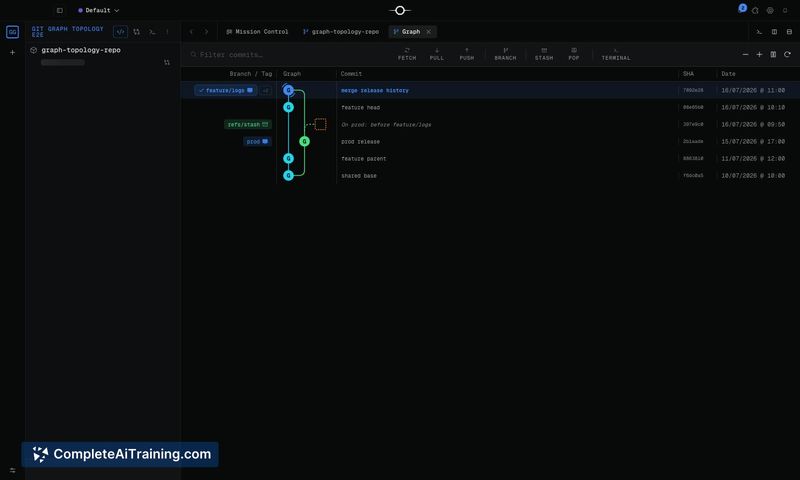Image resolution: width=800 pixels, height=480 pixels.
Task: Split editor vertically icon in tab bar
Action: click(x=774, y=32)
